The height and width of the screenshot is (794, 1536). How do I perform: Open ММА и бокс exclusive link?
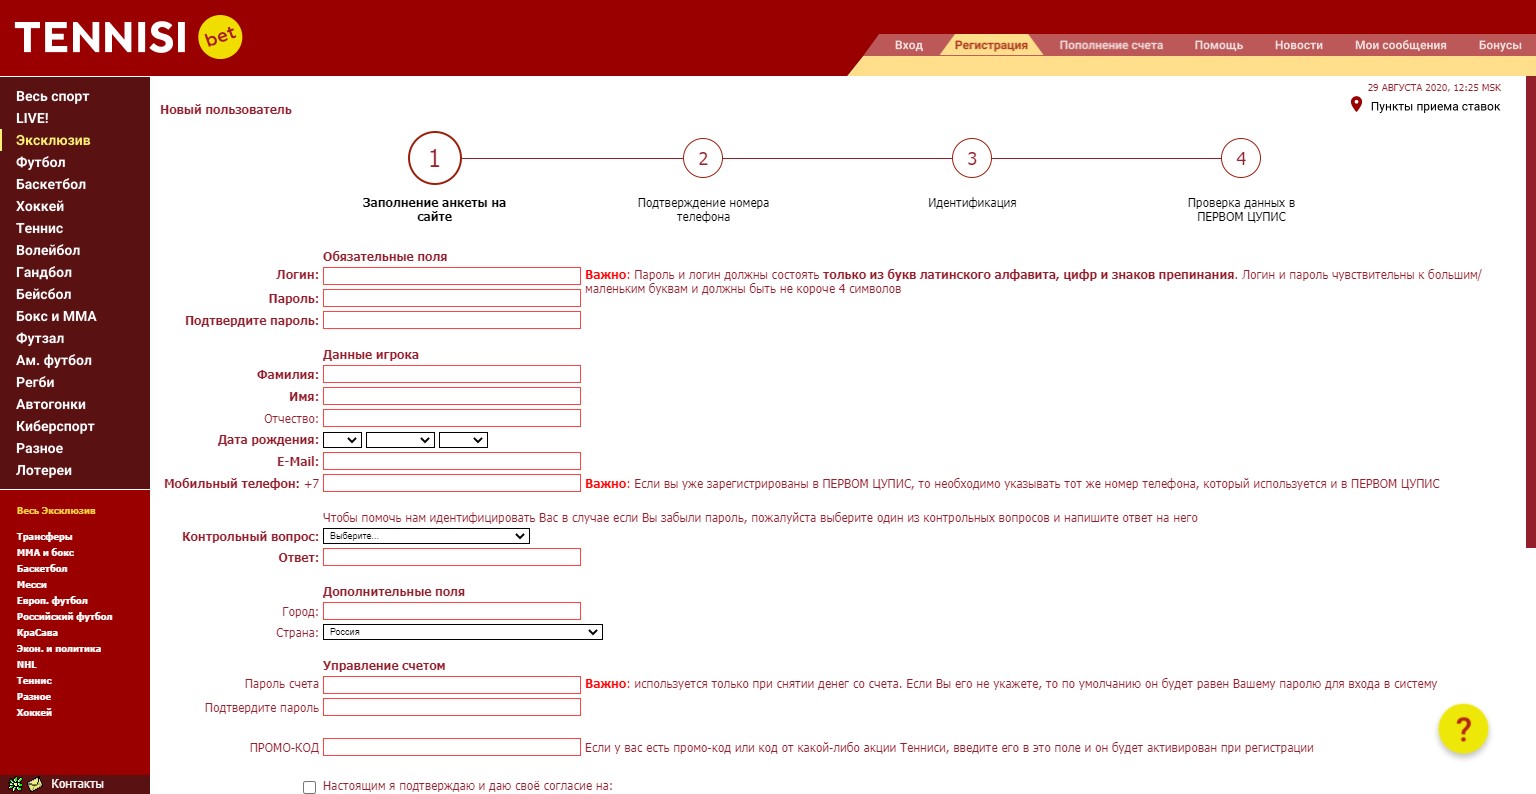pyautogui.click(x=45, y=553)
